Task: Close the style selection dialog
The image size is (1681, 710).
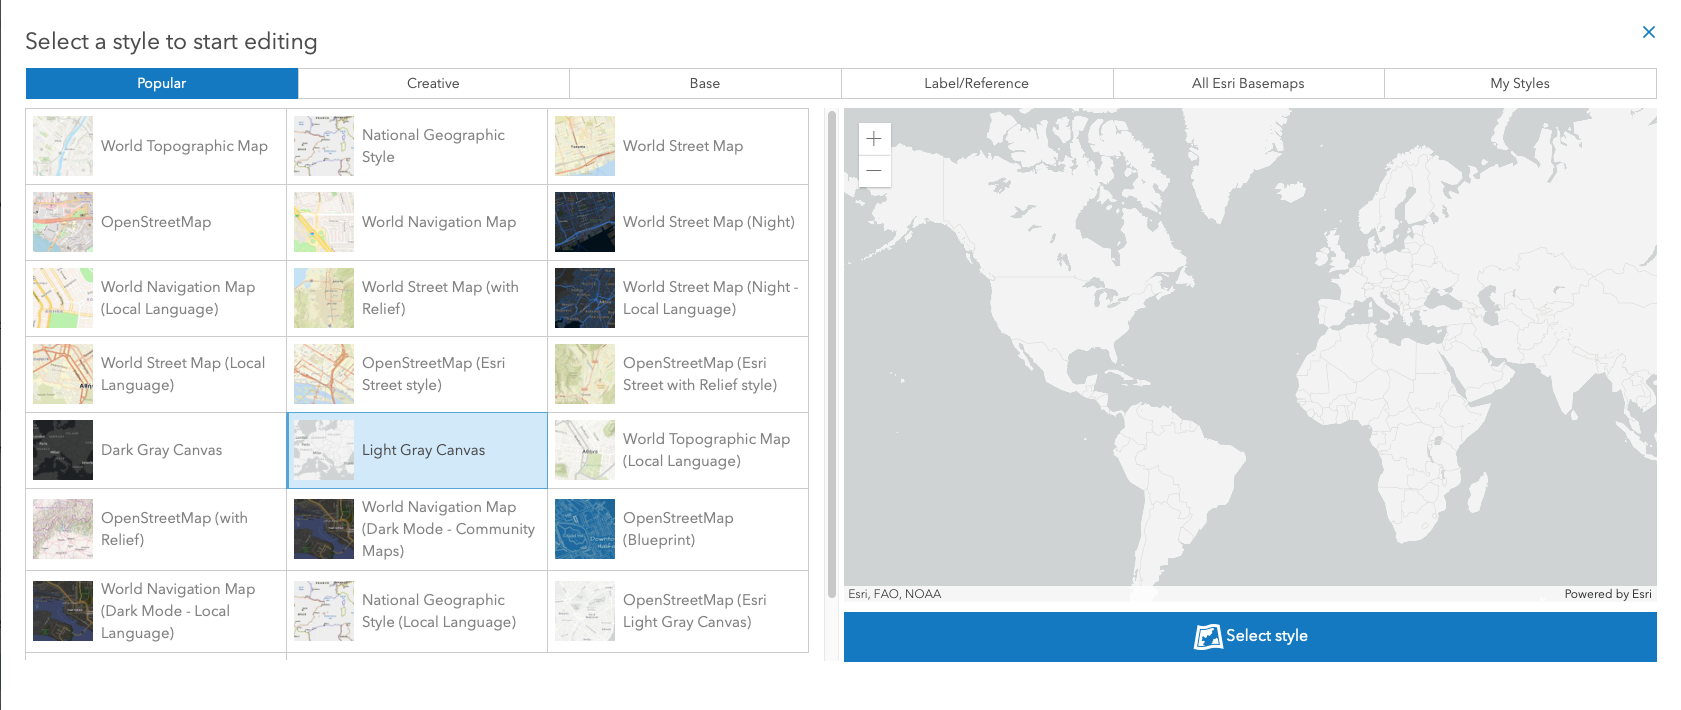Action: 1649,32
